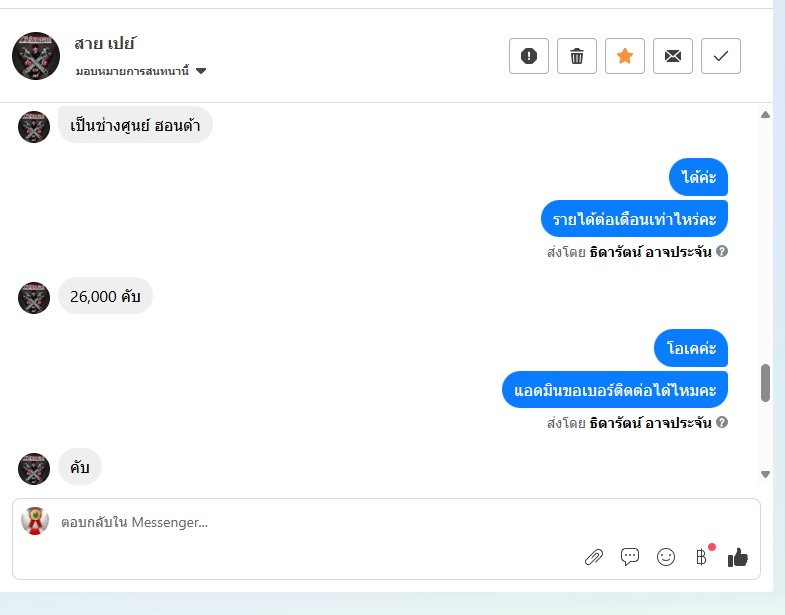Viewport: 785px width, 615px height.
Task: Click scrollbar up arrow in chat
Action: tap(765, 115)
